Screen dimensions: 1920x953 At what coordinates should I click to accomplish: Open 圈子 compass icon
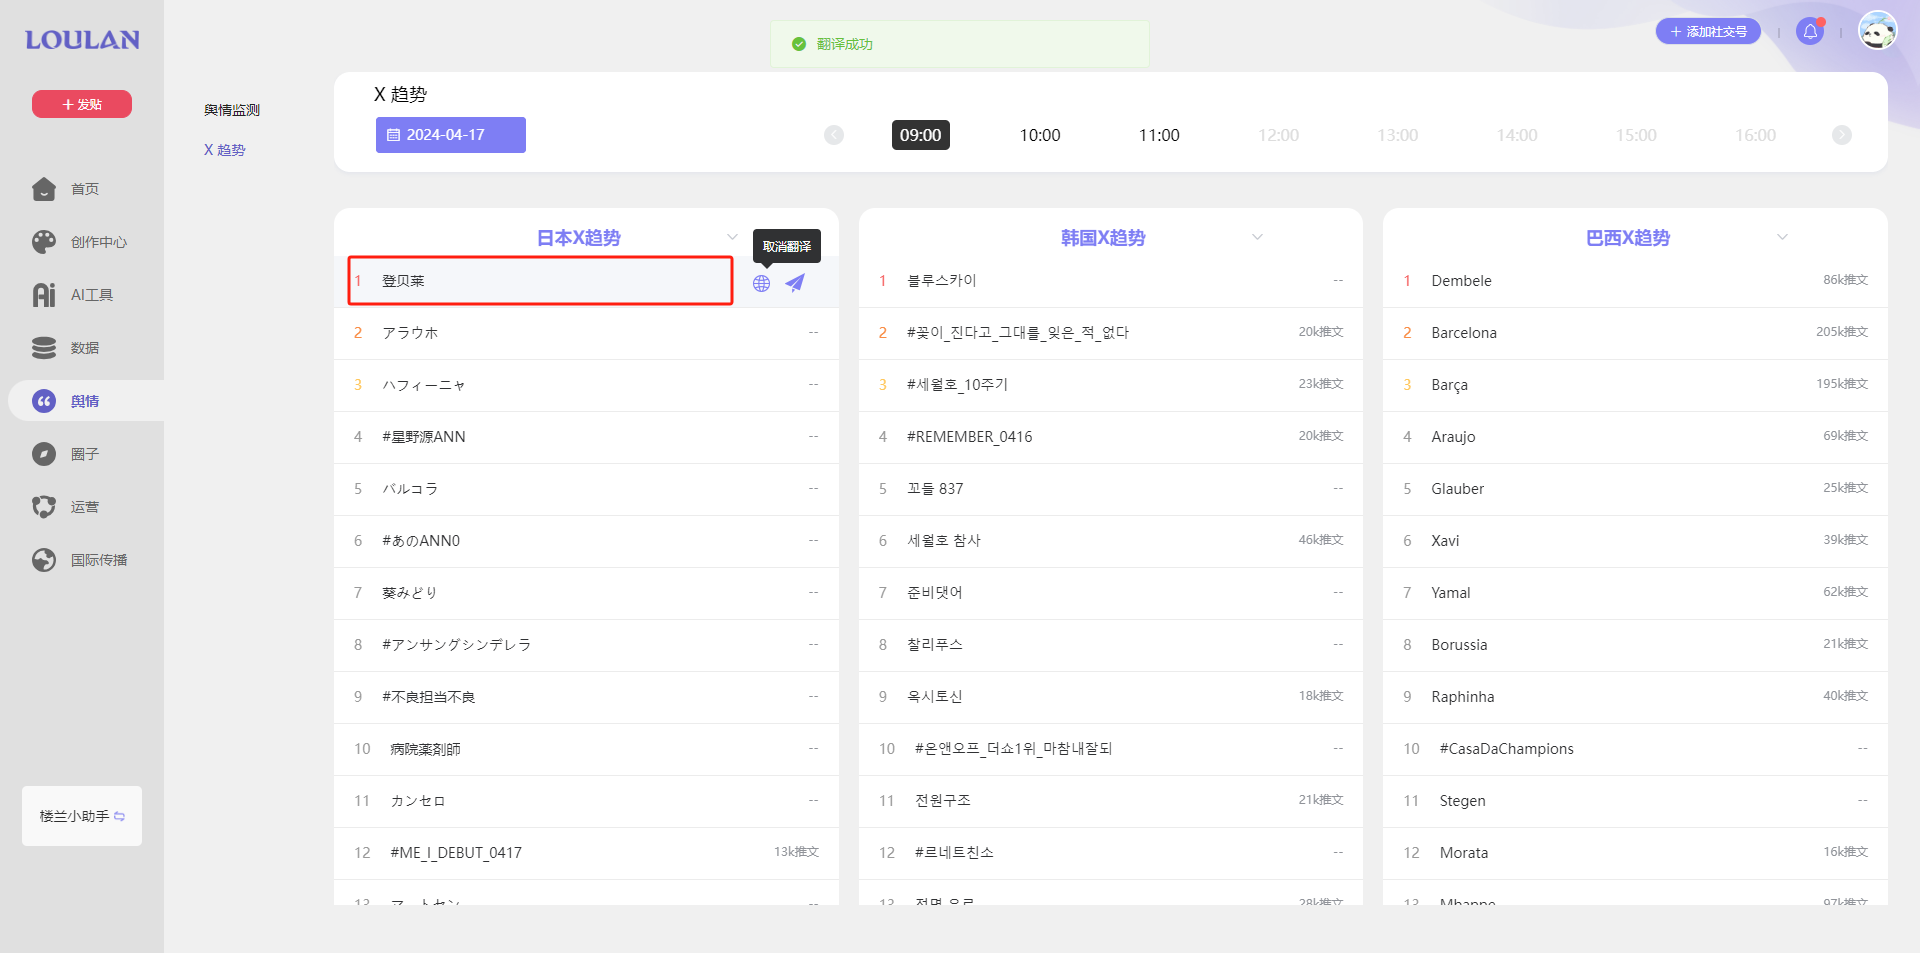tap(44, 454)
